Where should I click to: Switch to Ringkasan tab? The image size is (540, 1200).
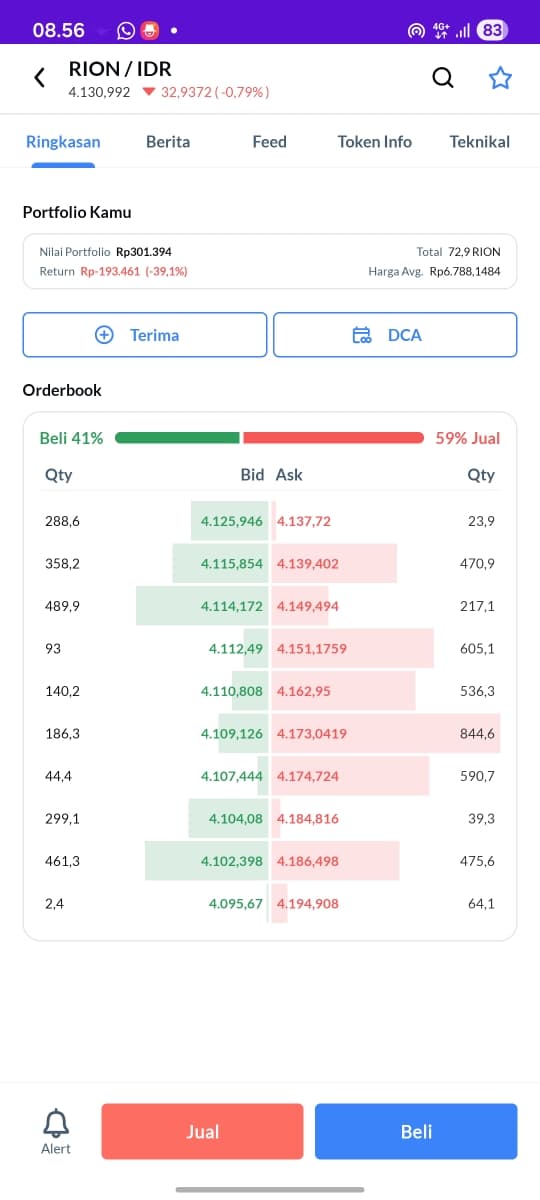[x=63, y=142]
